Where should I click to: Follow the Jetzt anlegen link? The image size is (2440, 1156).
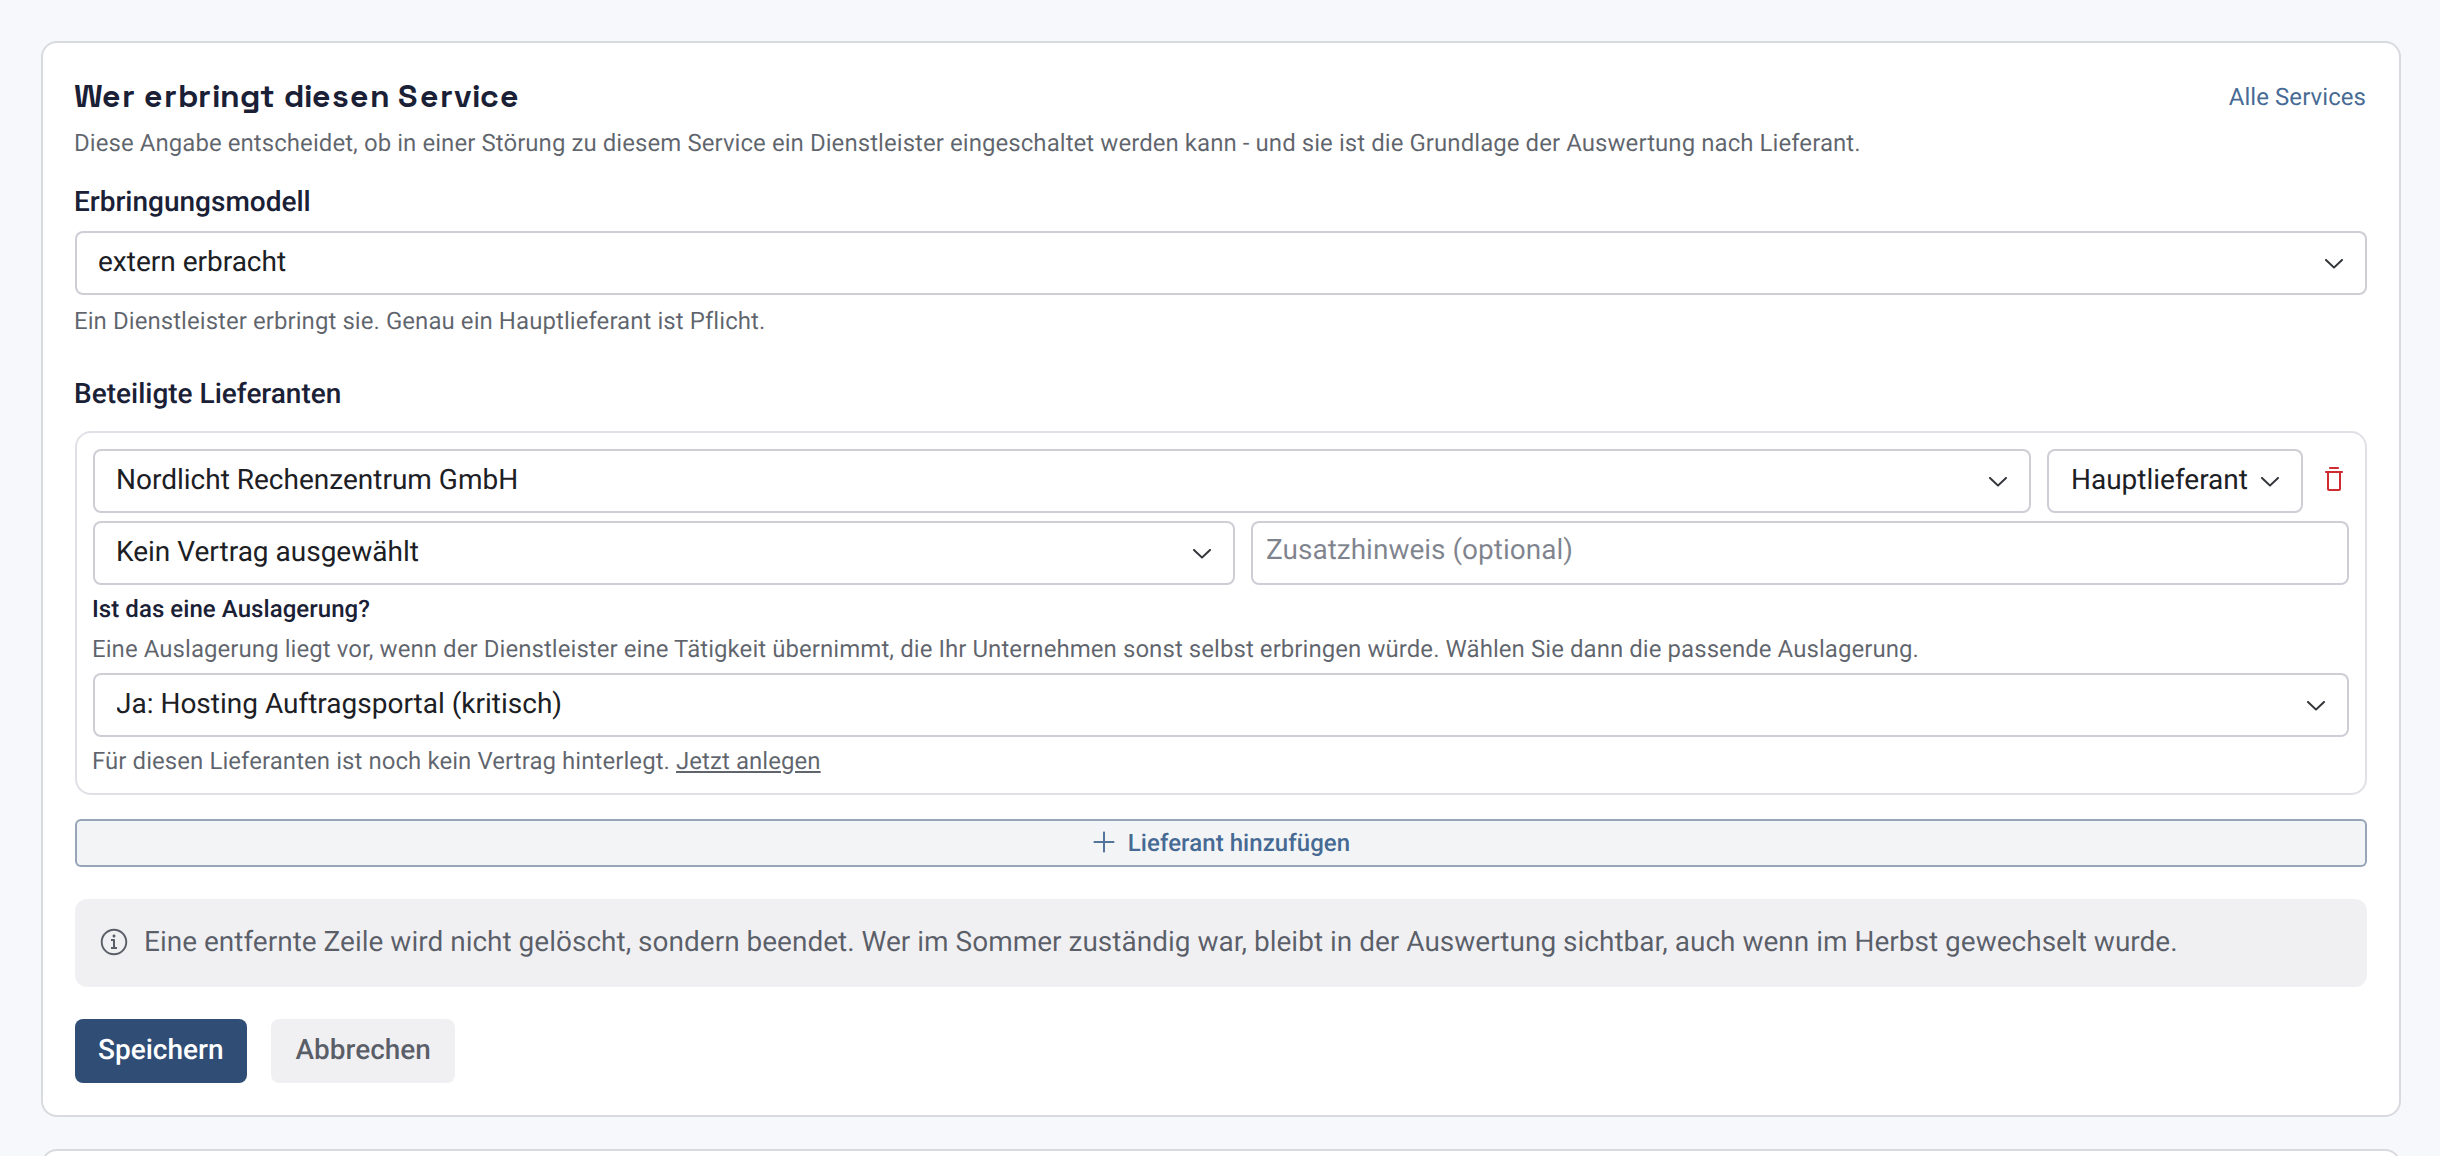(748, 761)
